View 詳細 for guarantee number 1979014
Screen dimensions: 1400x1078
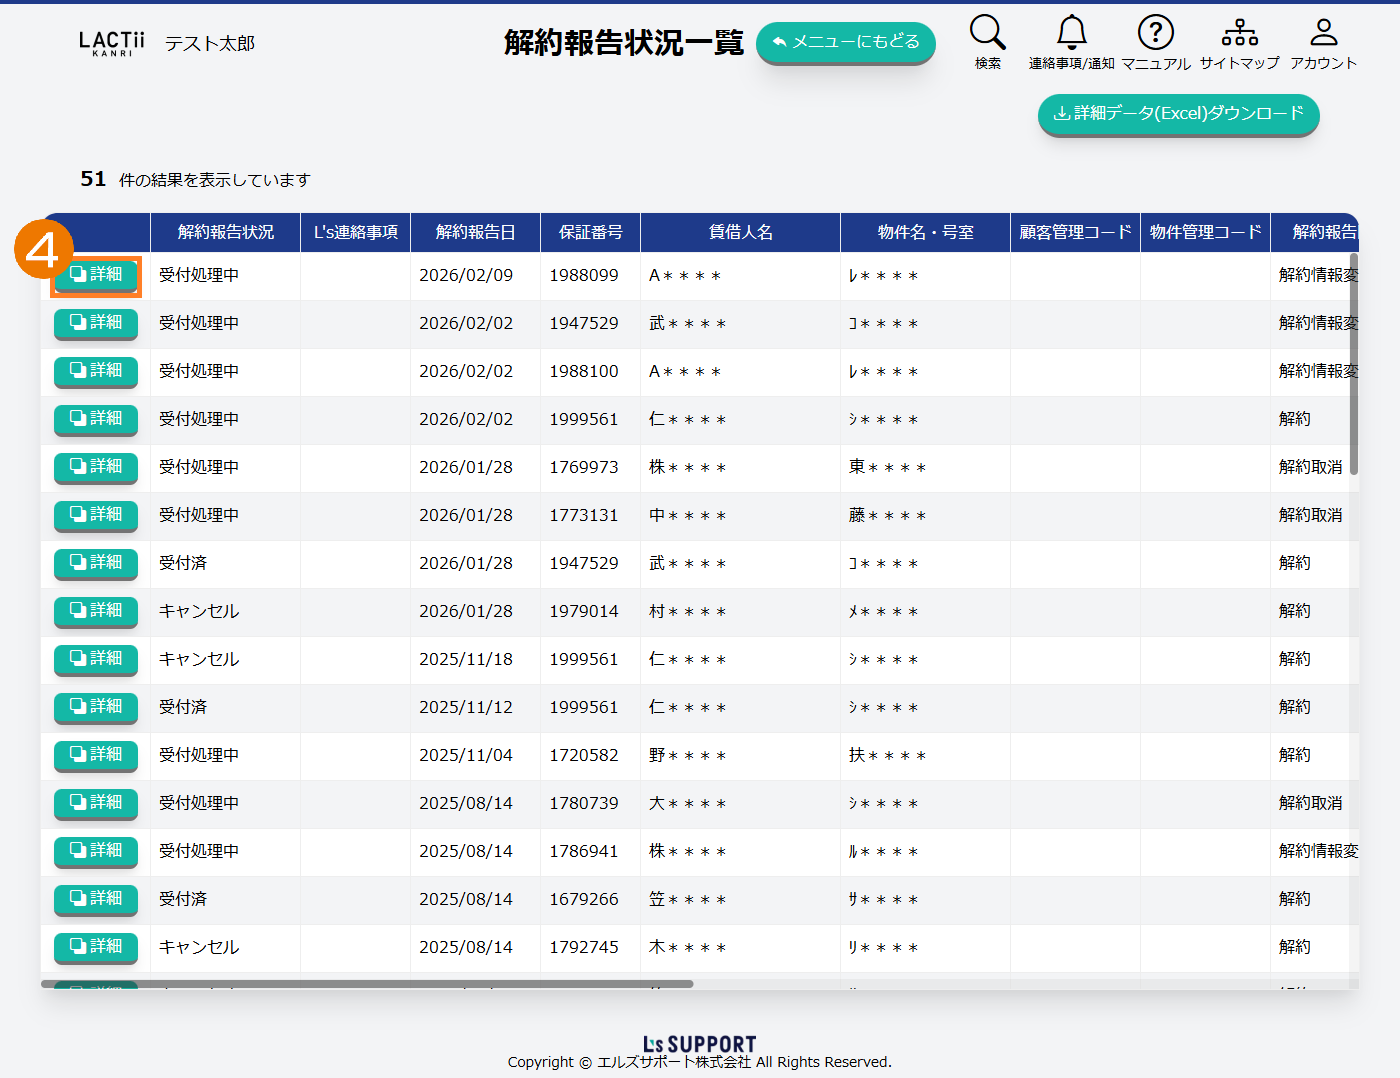96,611
